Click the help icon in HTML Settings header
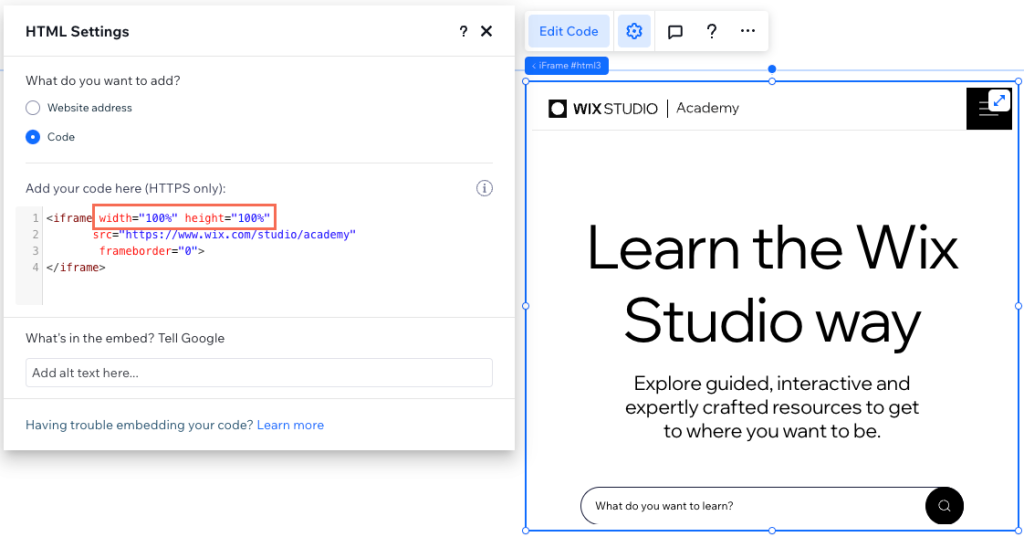 (463, 31)
